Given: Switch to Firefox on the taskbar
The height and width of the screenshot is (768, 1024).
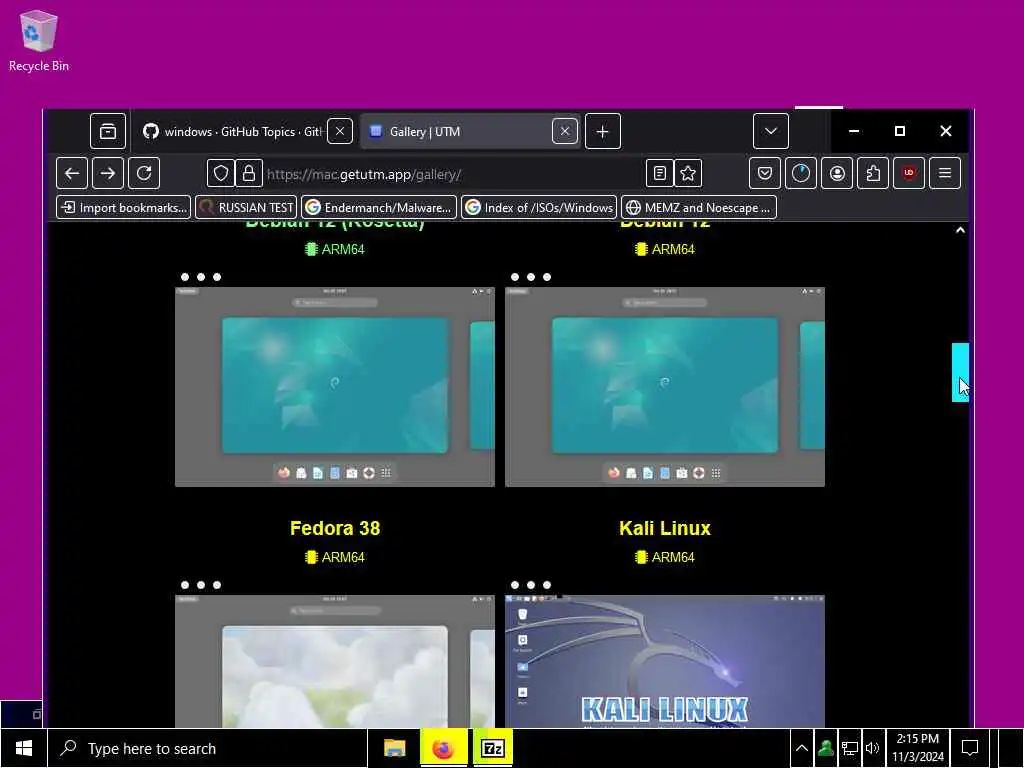Looking at the screenshot, I should (443, 748).
